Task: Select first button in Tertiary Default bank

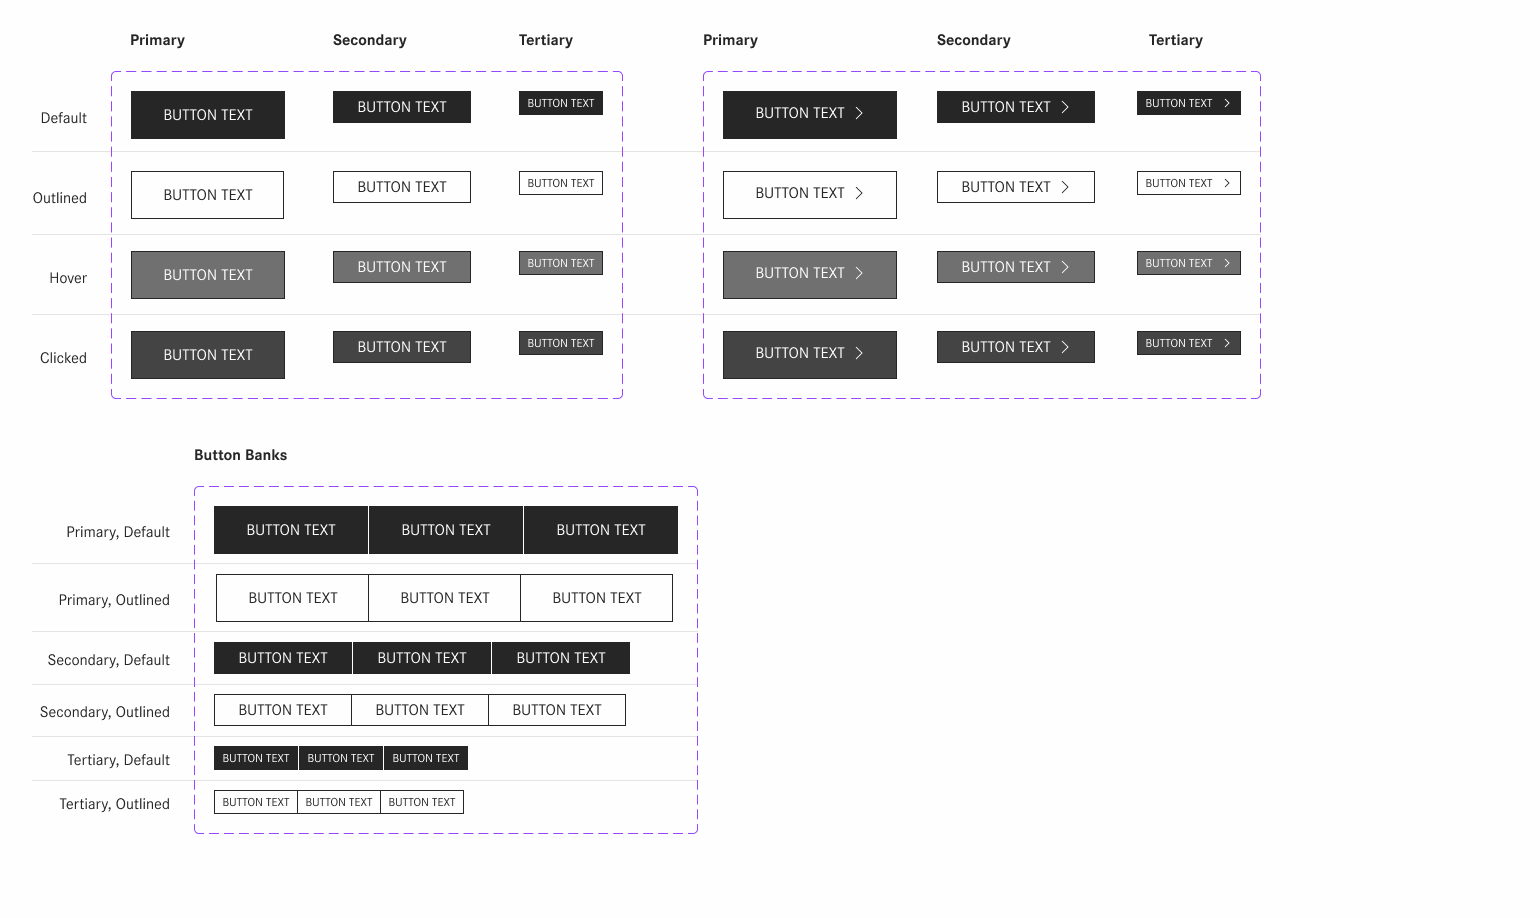Action: coord(256,758)
